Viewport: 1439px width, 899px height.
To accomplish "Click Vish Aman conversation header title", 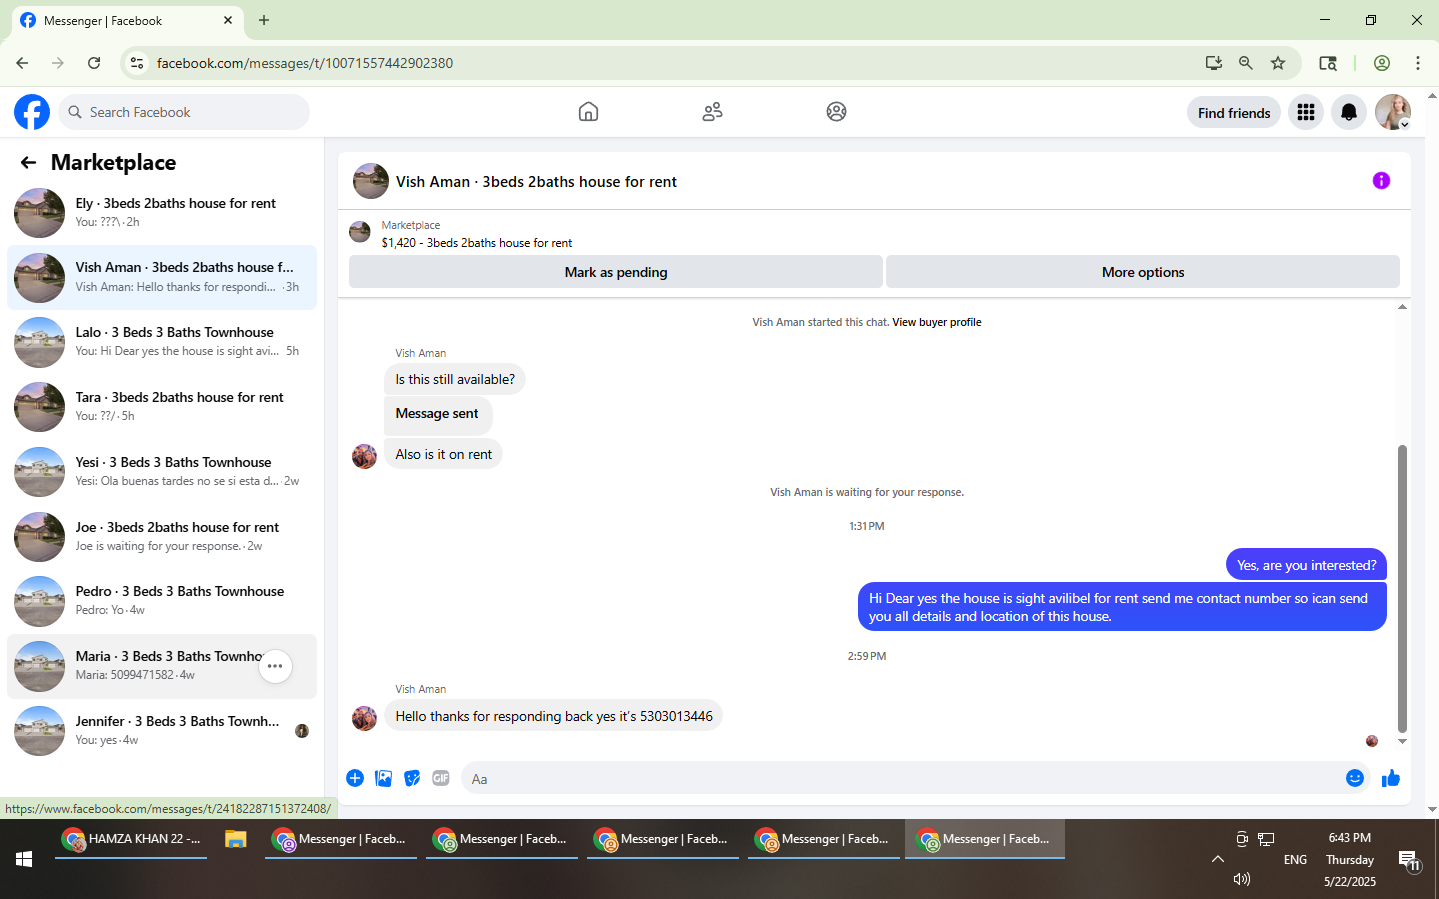I will pos(536,182).
